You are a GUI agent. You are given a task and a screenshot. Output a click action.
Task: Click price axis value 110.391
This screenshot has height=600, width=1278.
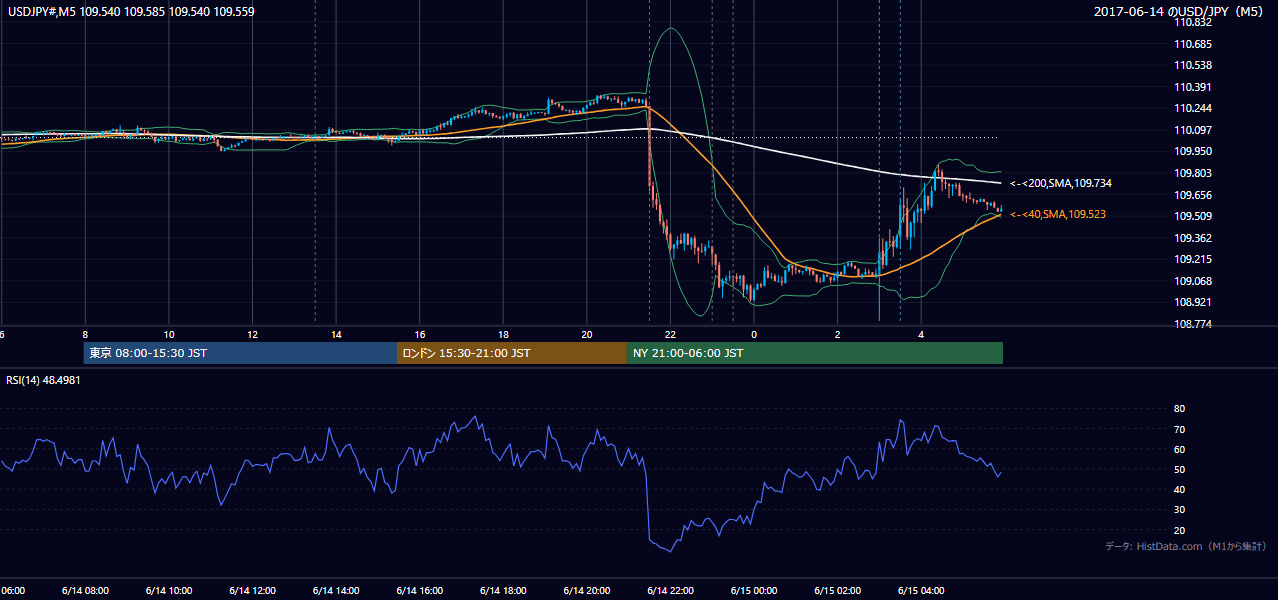click(x=1194, y=87)
